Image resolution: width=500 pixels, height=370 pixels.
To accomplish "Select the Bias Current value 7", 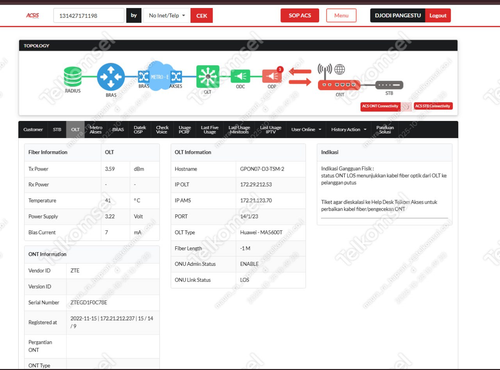I will pyautogui.click(x=106, y=232).
